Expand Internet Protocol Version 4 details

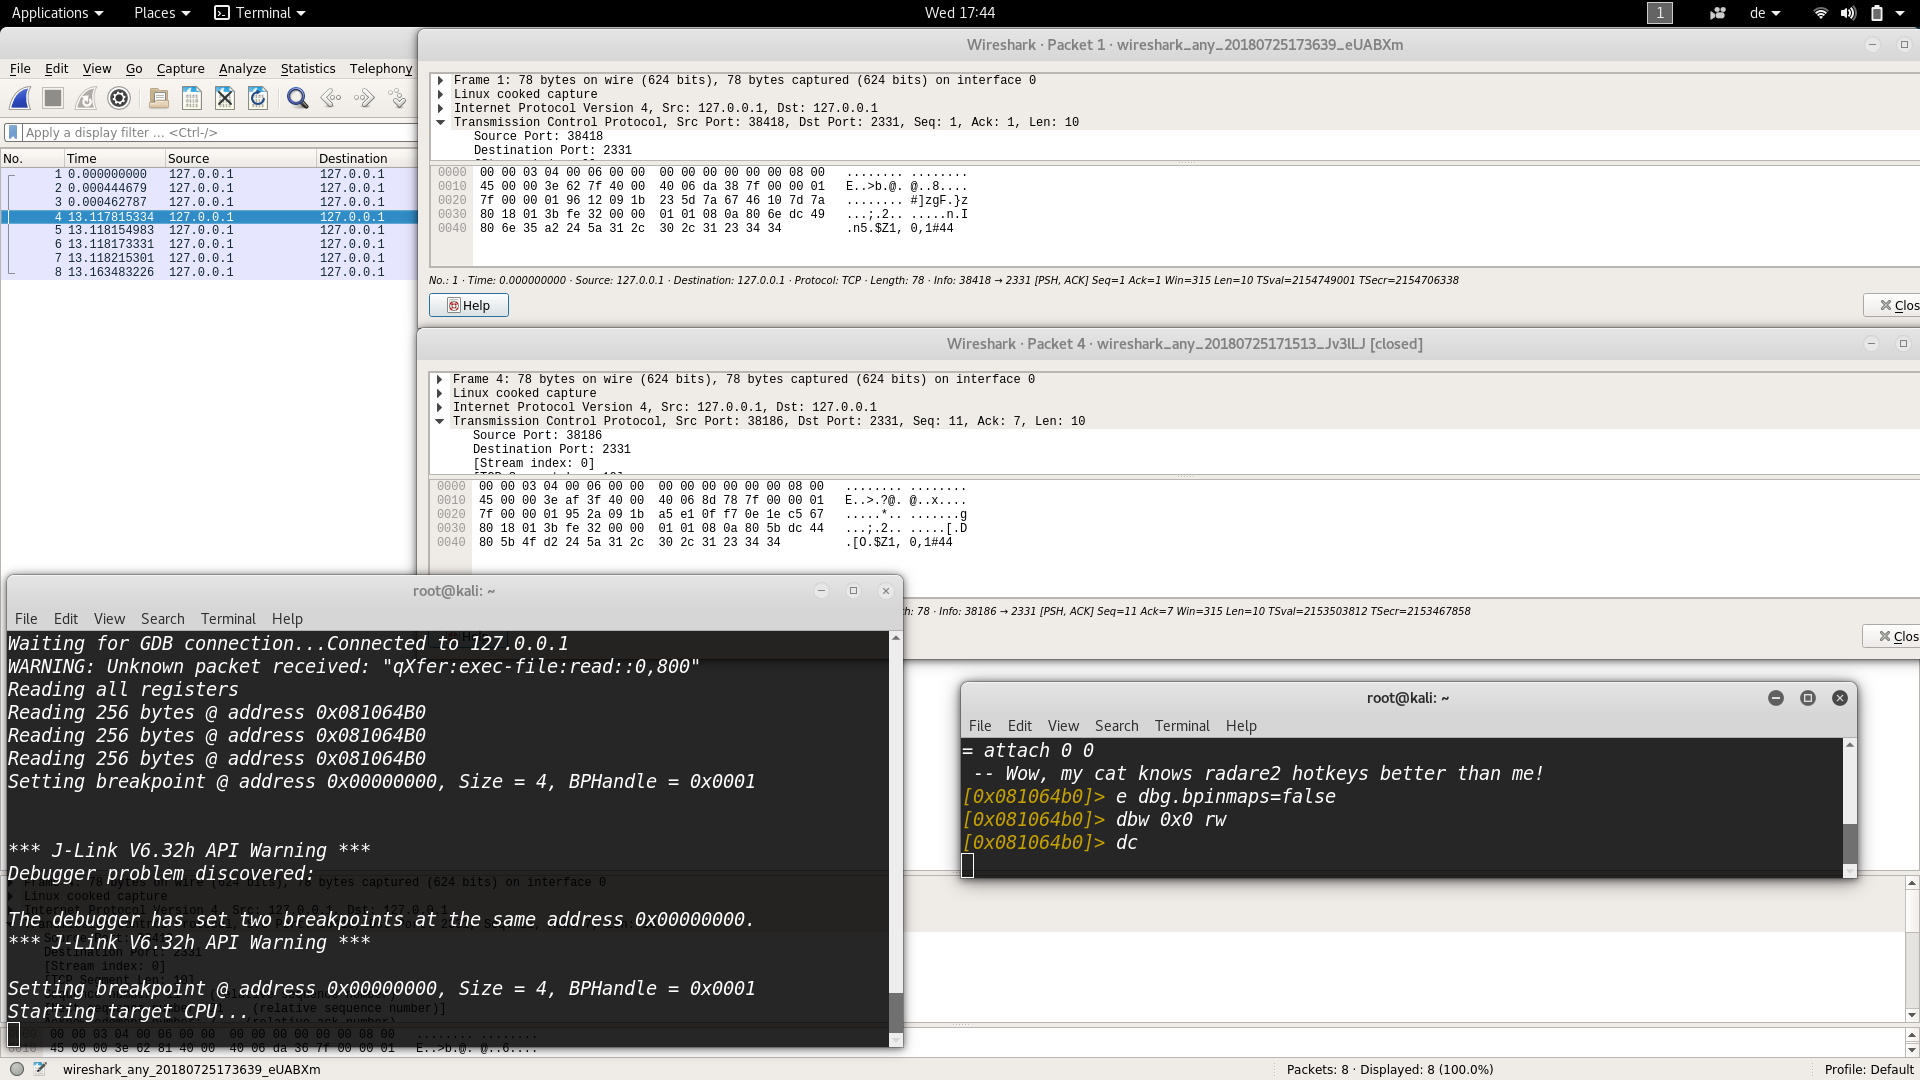click(x=441, y=108)
